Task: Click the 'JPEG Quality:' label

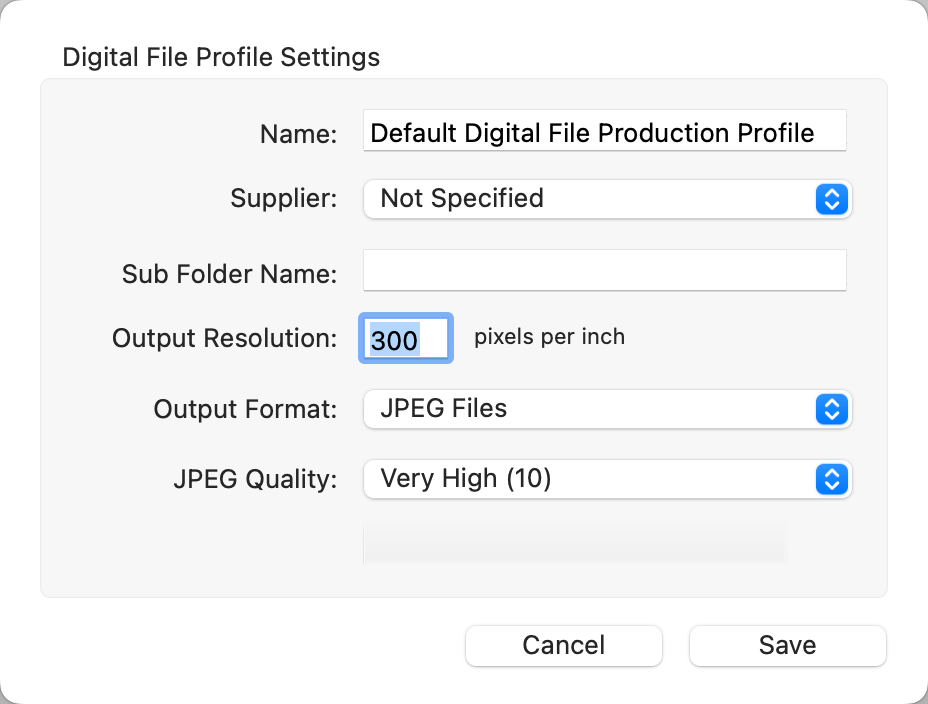Action: coord(255,479)
